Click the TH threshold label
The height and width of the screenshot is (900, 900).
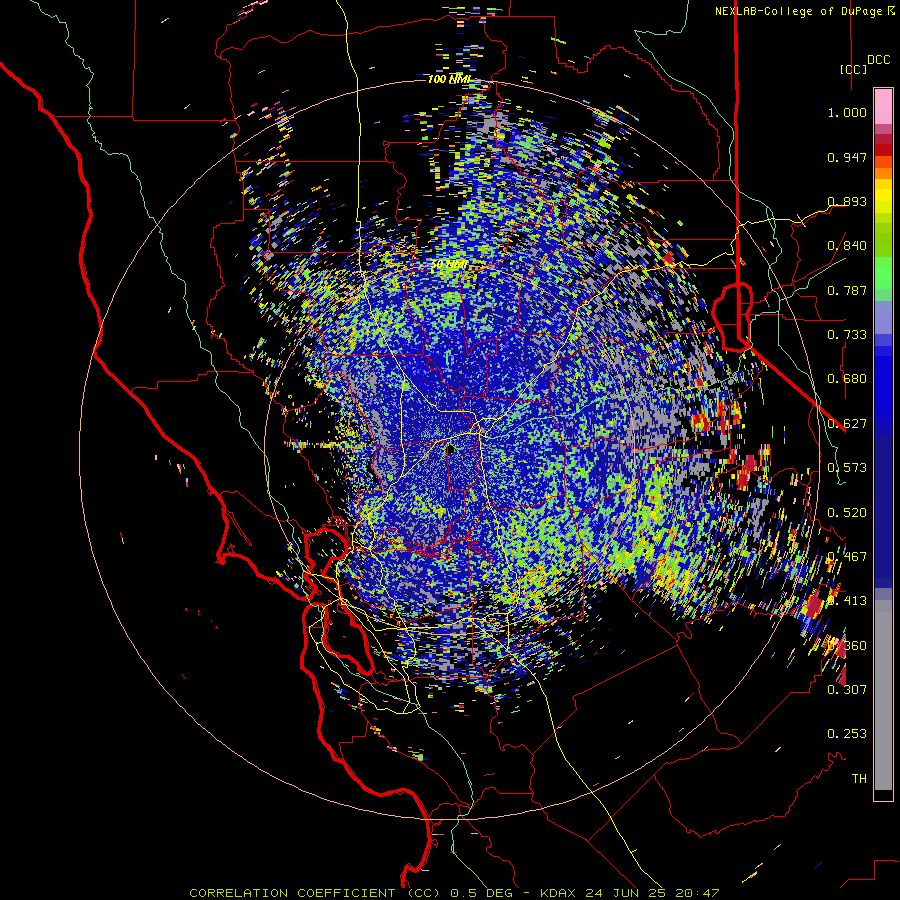(859, 779)
